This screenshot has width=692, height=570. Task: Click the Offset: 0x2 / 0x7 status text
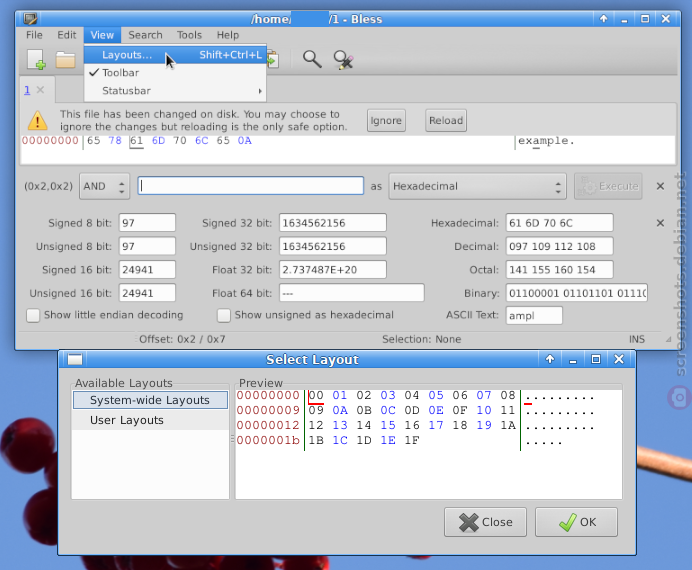point(182,339)
